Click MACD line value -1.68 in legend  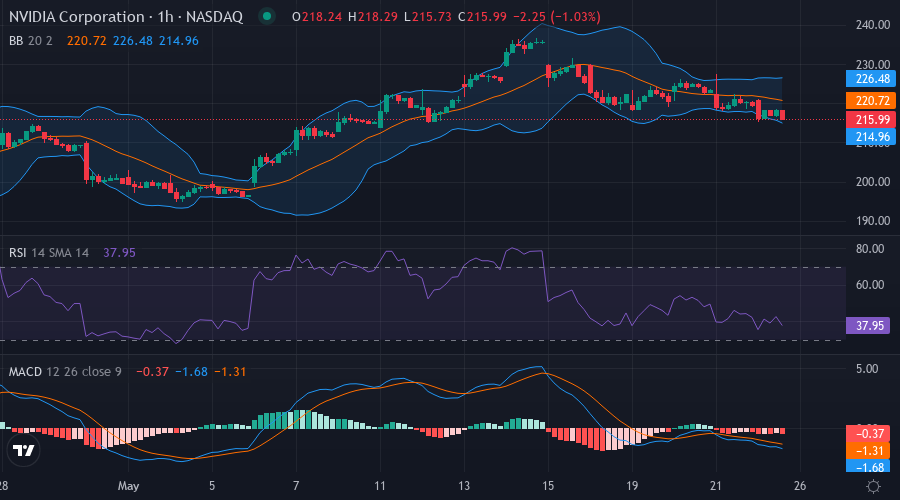191,372
